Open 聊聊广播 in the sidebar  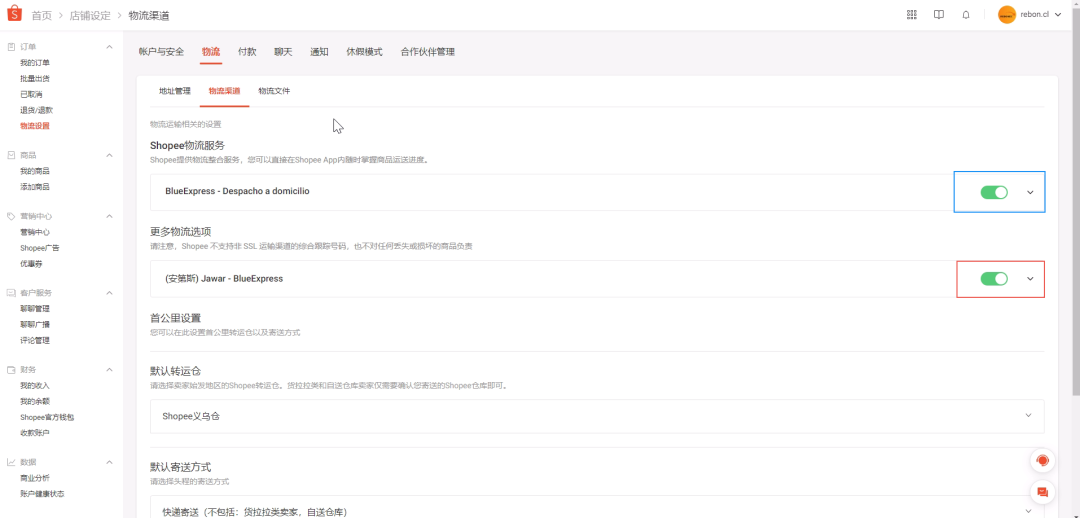35,324
